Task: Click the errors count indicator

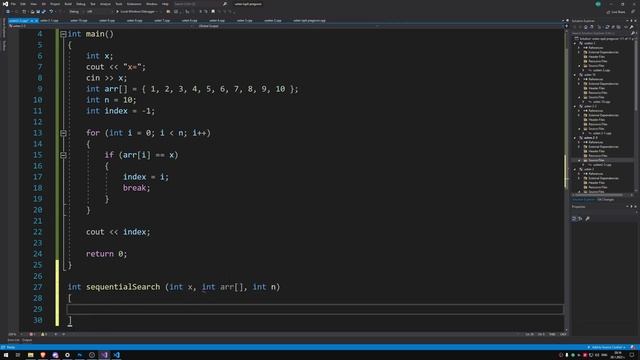Action: [32, 334]
